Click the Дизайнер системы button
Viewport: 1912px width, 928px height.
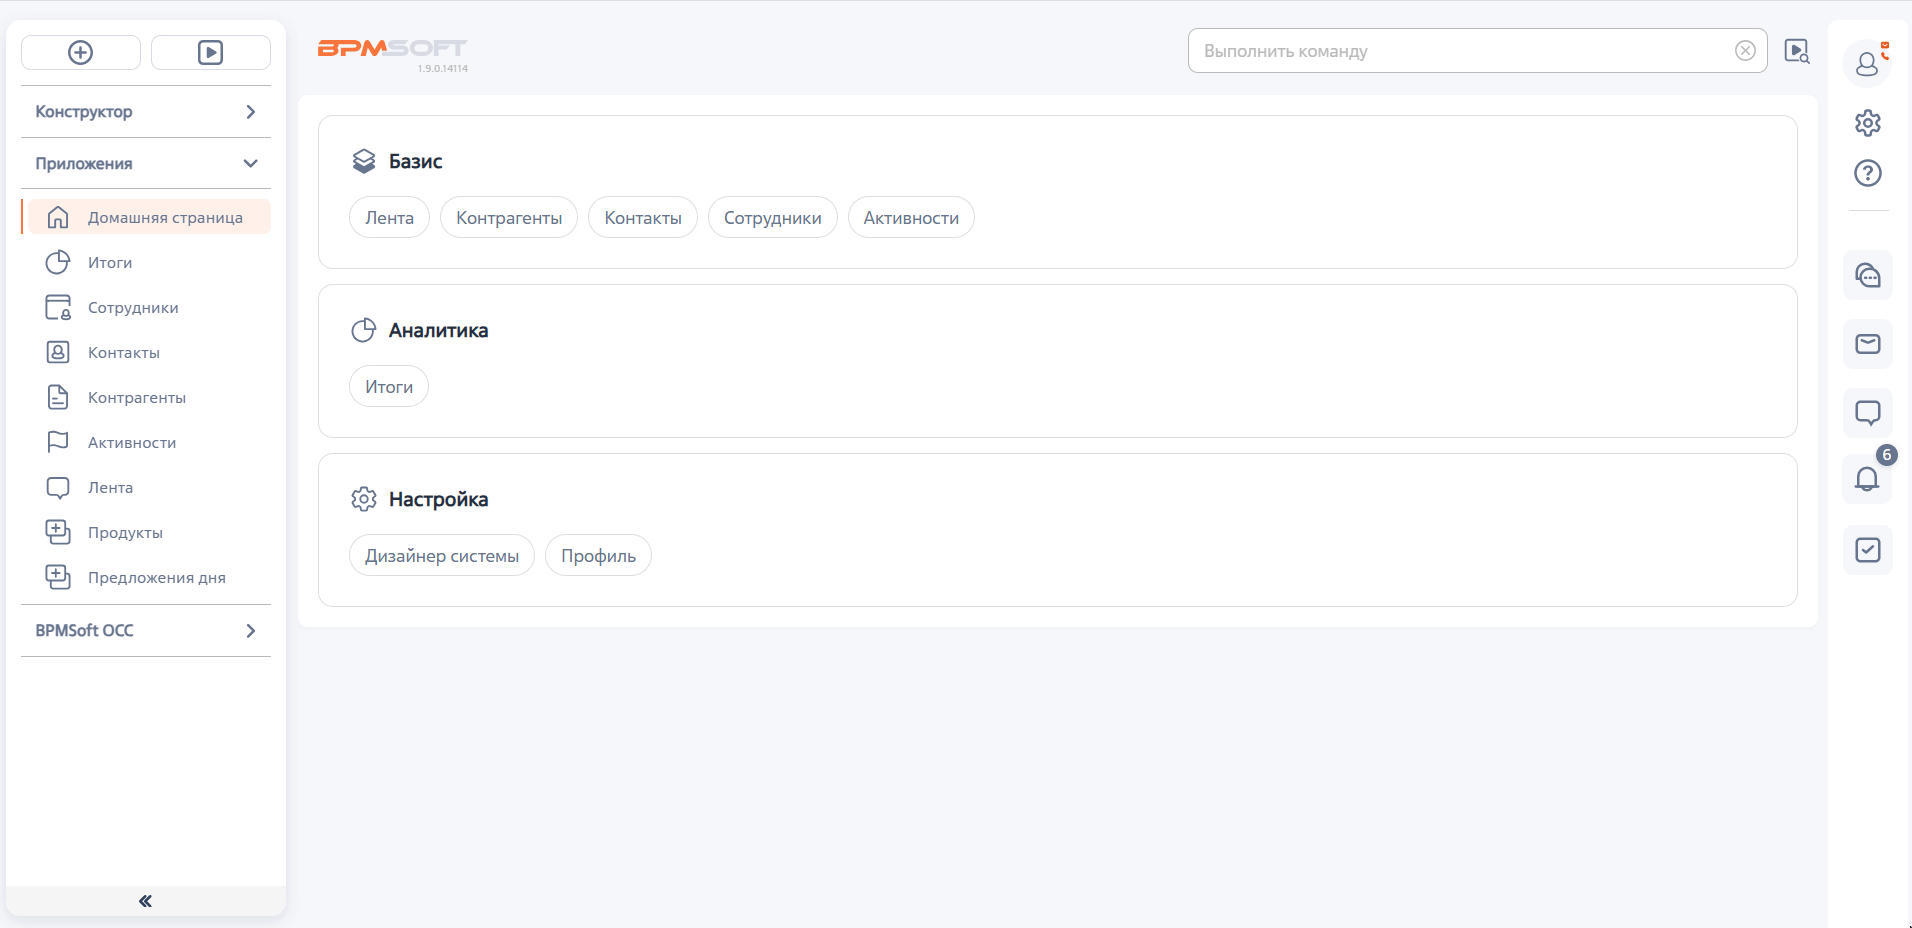click(x=441, y=556)
